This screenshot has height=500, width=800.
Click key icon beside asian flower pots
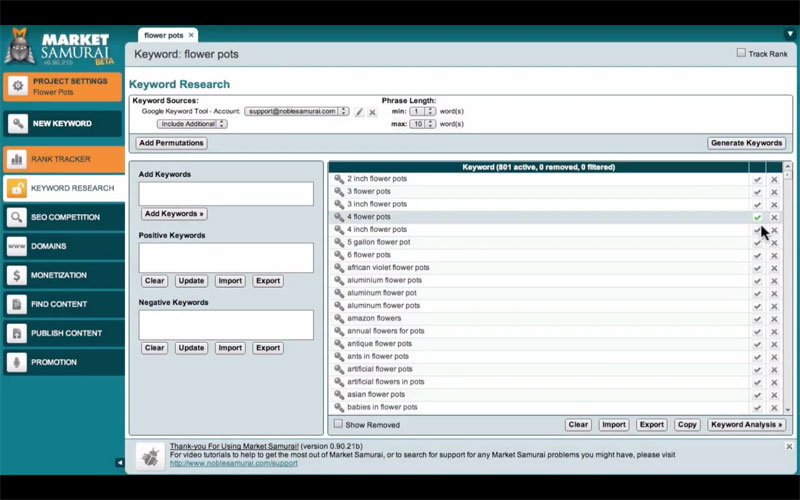[x=339, y=394]
